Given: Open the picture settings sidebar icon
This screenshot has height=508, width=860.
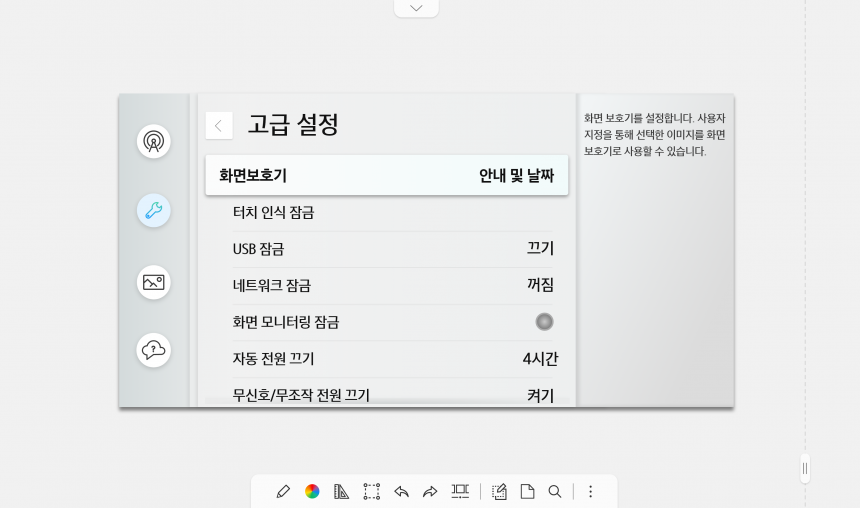Looking at the screenshot, I should [x=154, y=282].
